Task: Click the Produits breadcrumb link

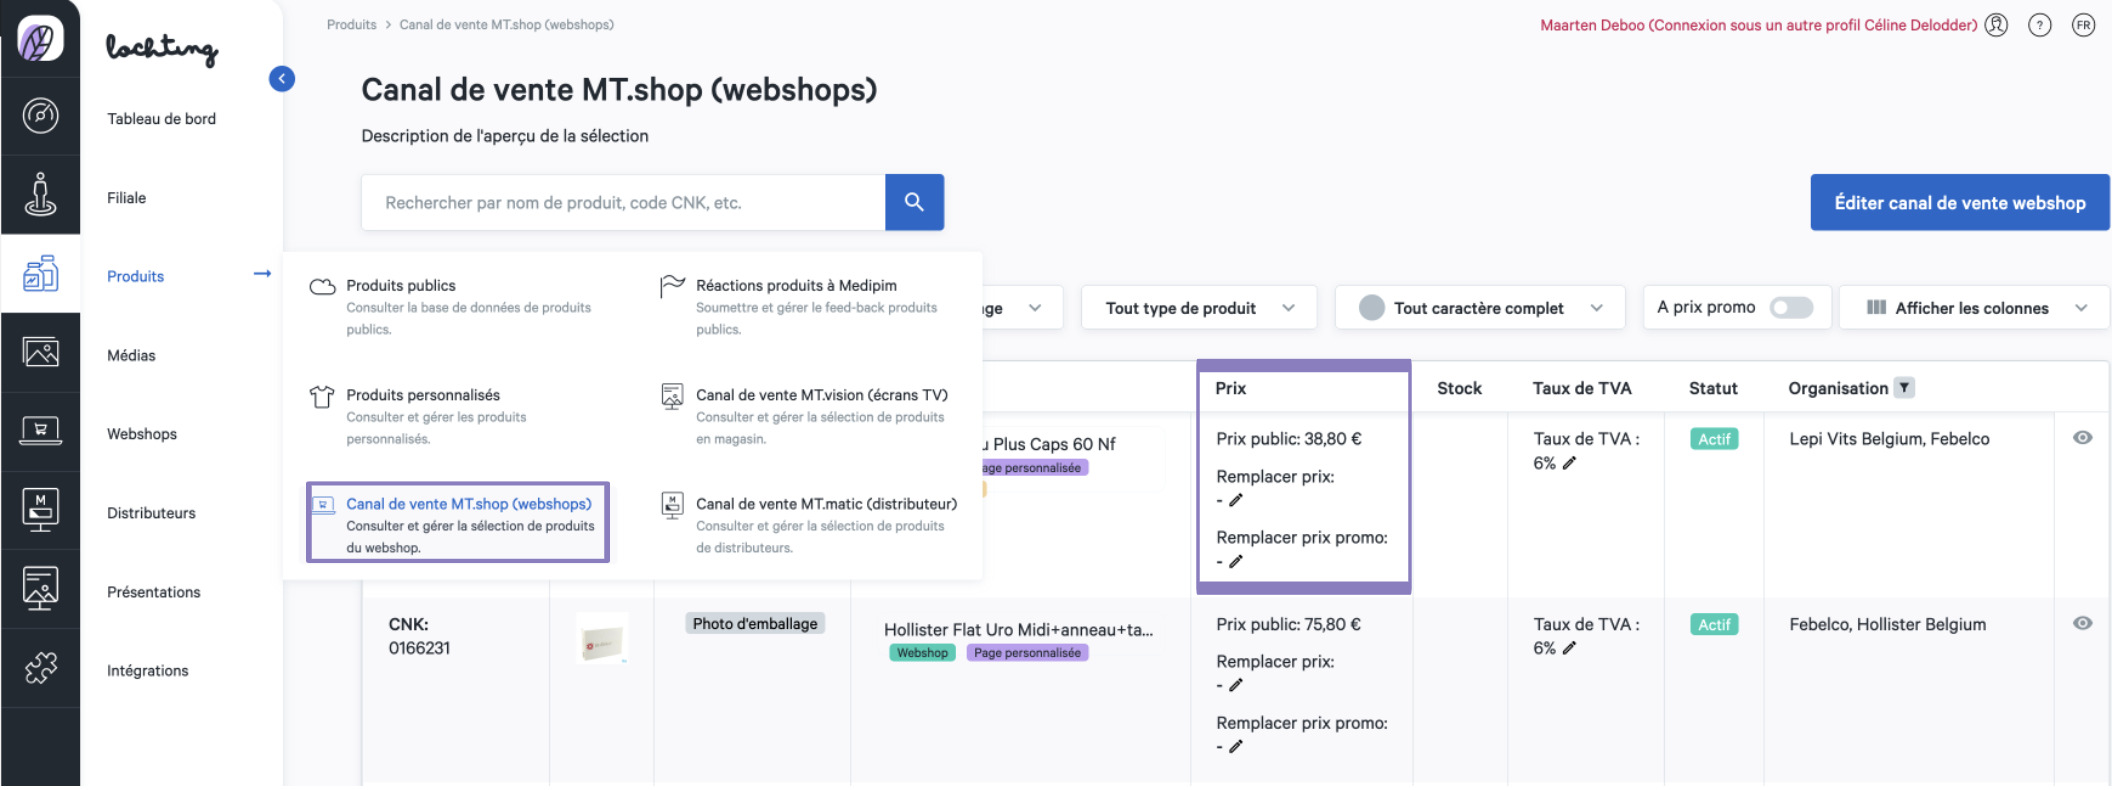Action: coord(351,25)
